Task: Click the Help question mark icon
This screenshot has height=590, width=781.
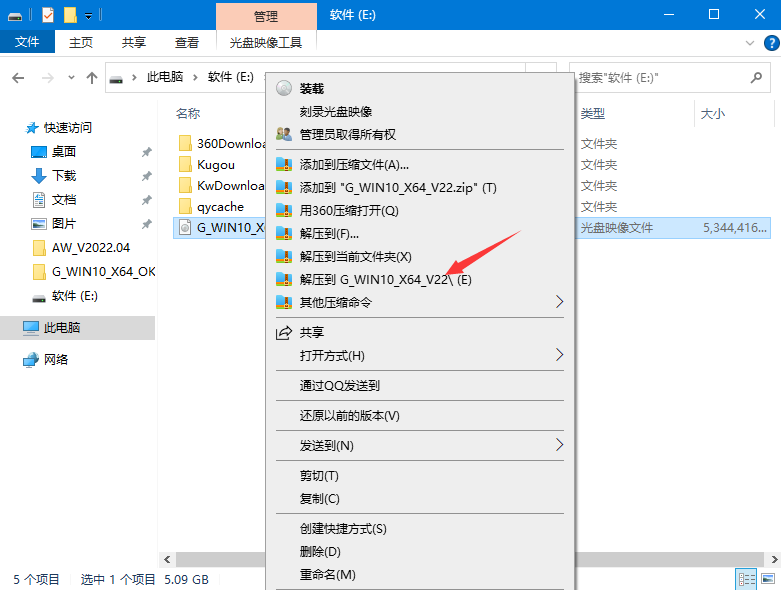Action: point(771,43)
